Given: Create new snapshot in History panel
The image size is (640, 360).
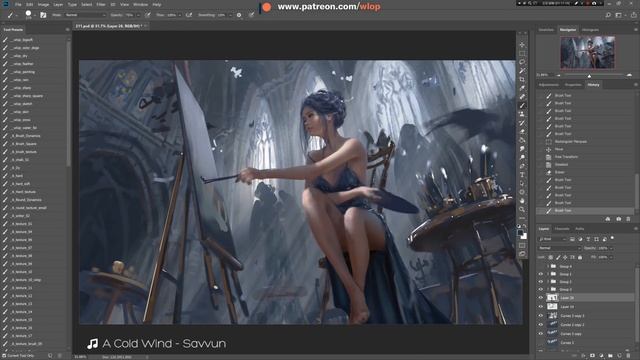Looking at the screenshot, I should [x=619, y=219].
